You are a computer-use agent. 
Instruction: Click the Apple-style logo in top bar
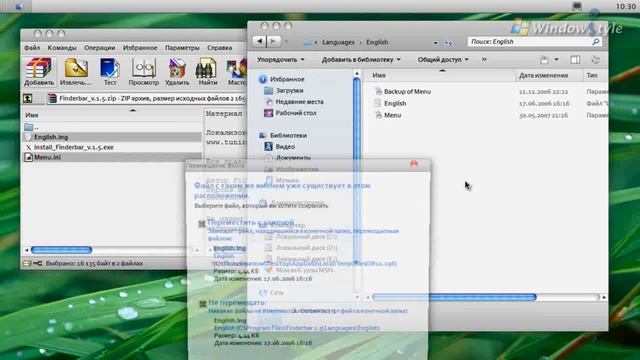pyautogui.click(x=19, y=6)
